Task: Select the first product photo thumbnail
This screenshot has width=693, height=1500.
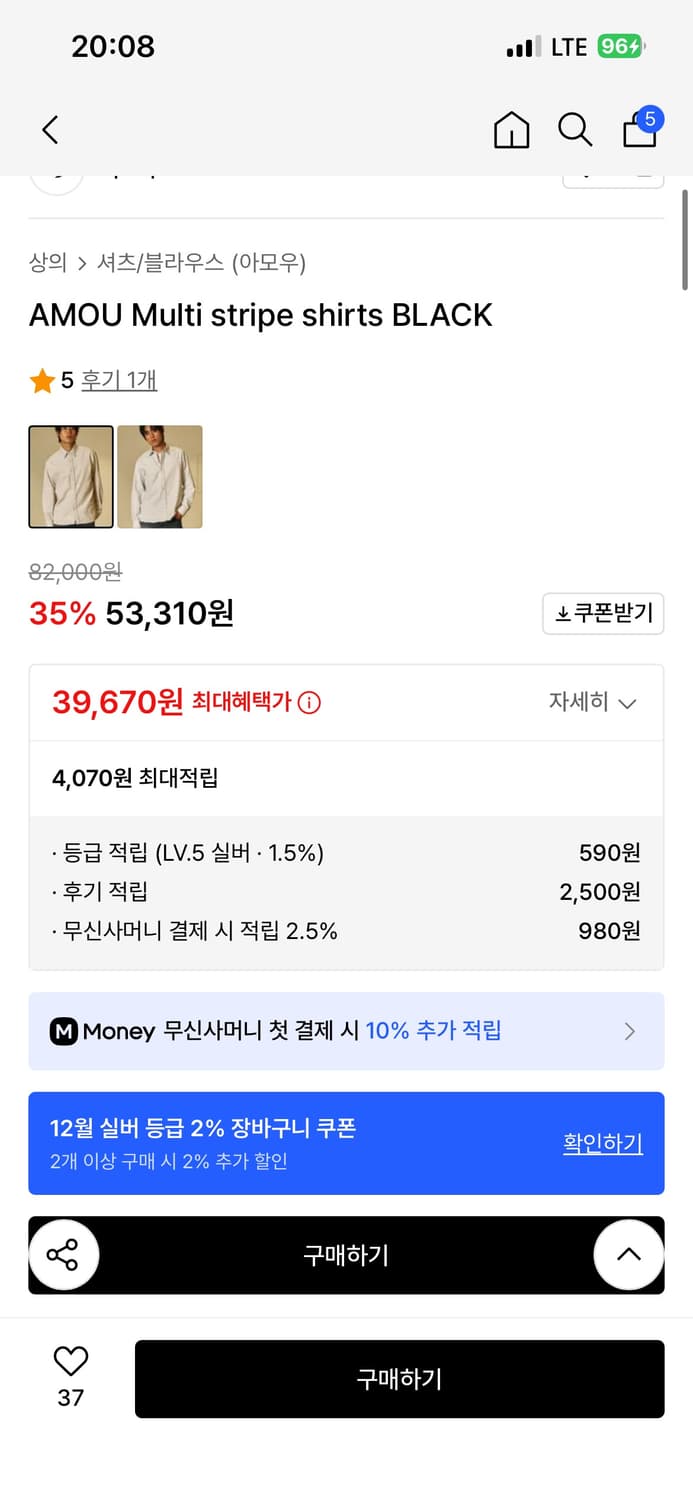Action: pos(71,477)
